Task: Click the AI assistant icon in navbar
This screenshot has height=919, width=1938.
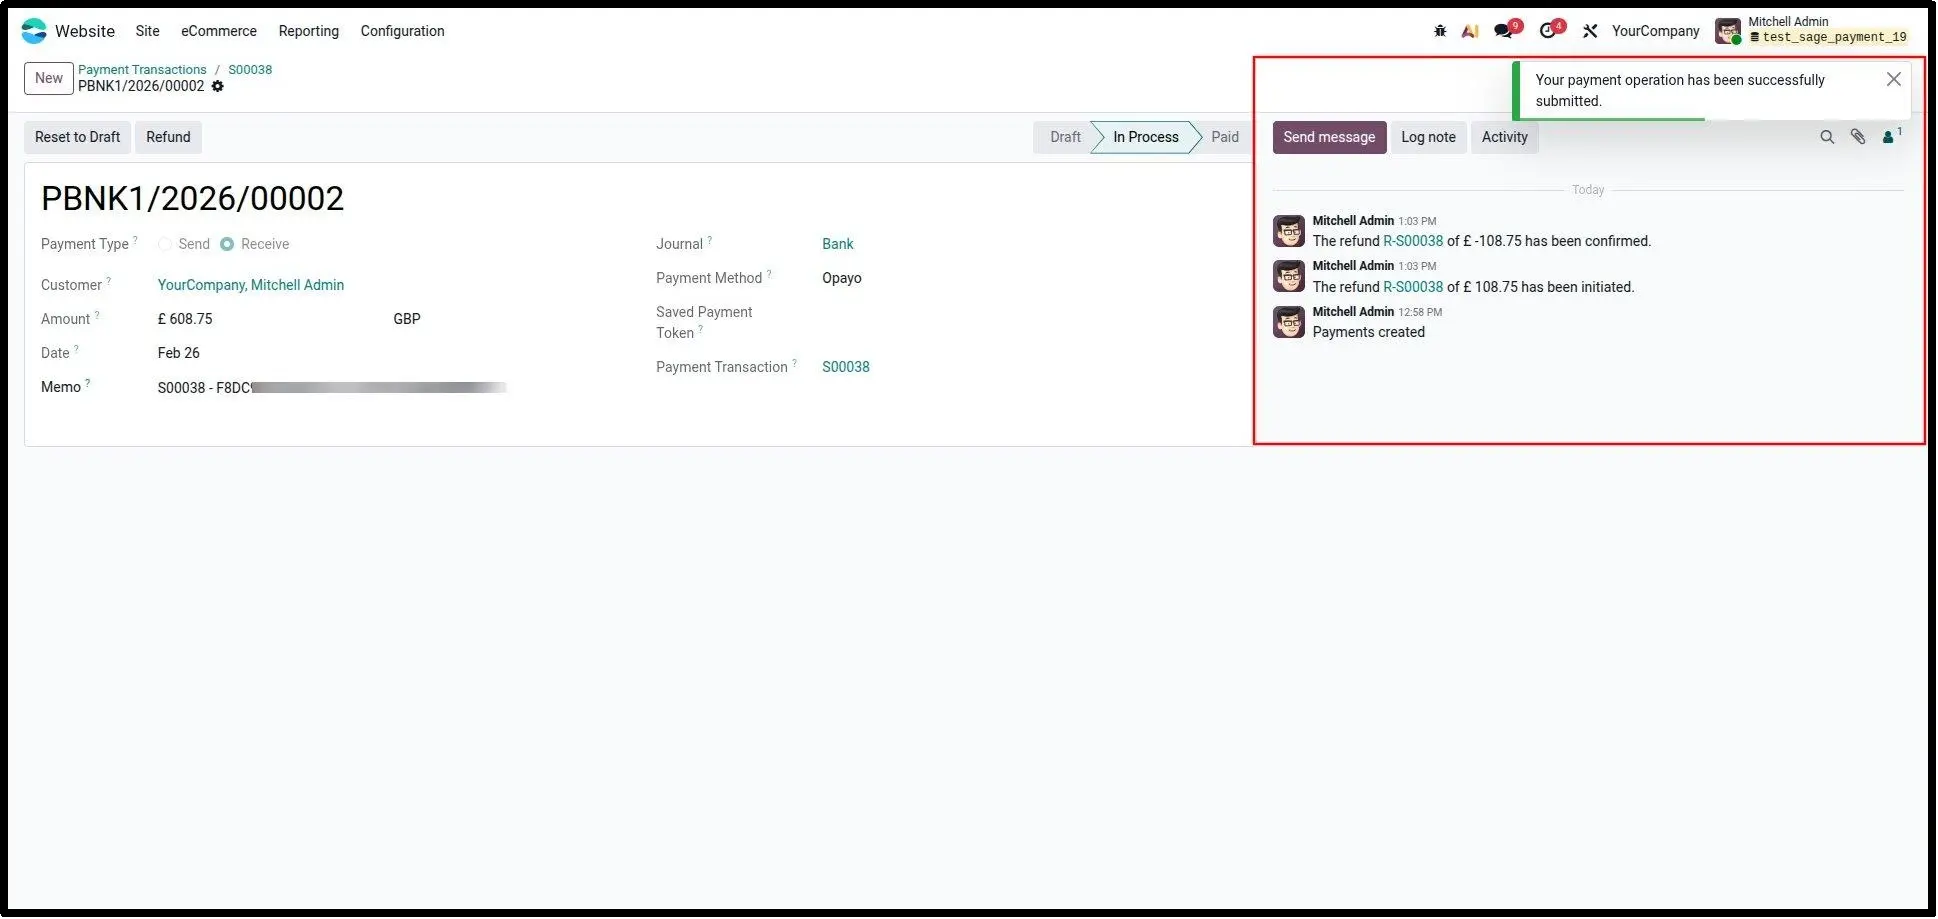Action: (x=1471, y=31)
